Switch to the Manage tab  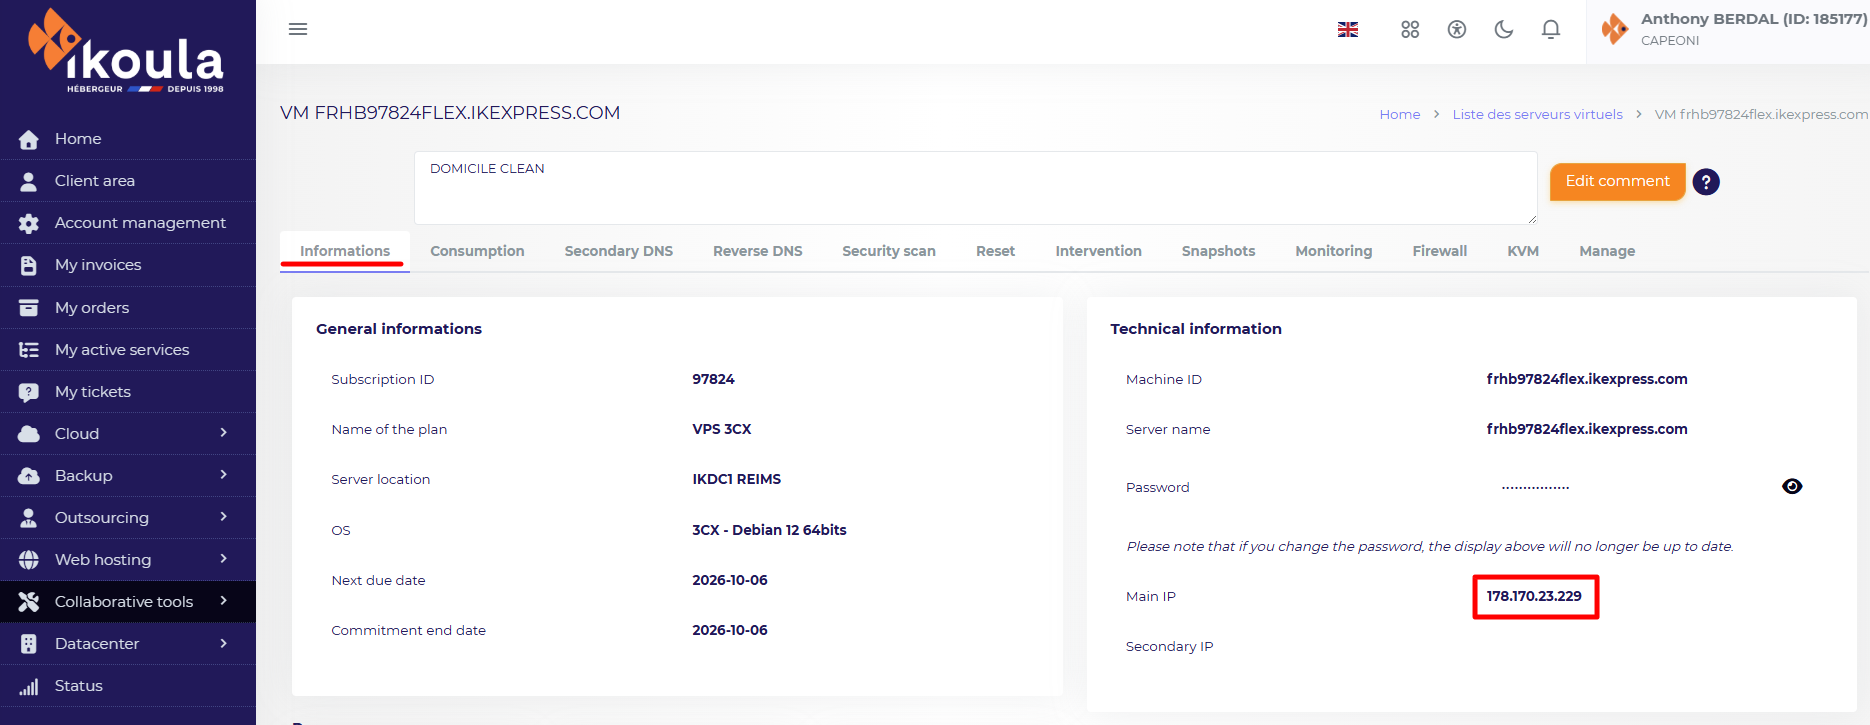1607,251
